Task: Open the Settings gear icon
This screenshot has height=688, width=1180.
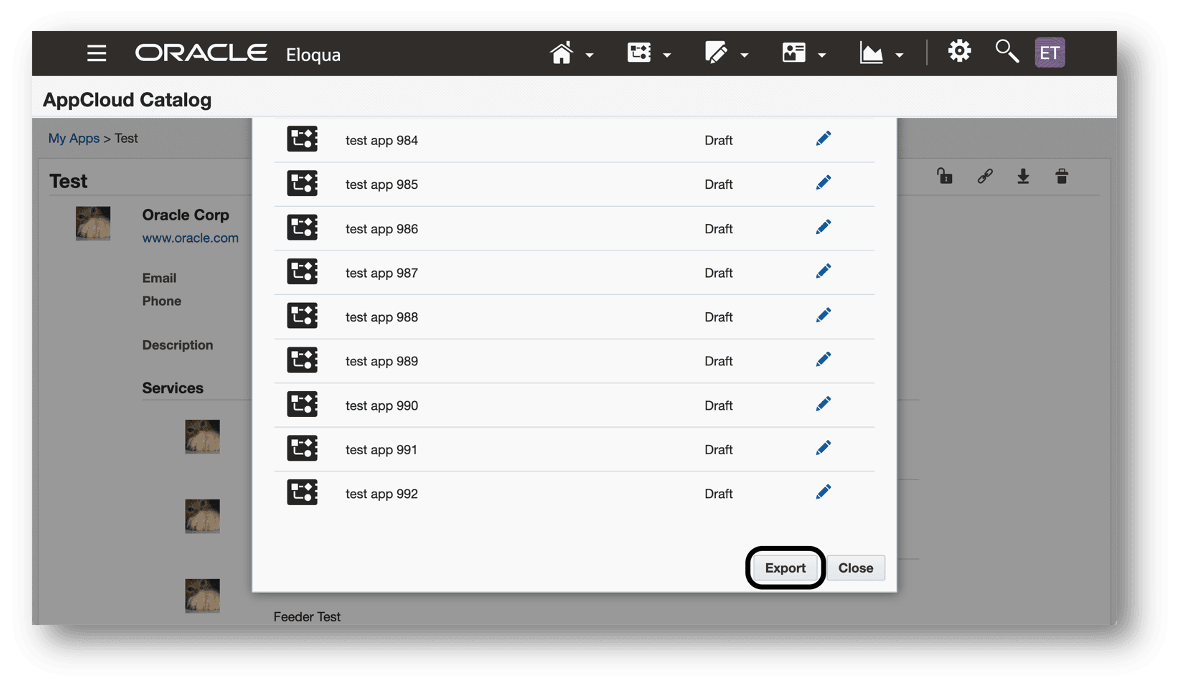Action: pos(959,51)
